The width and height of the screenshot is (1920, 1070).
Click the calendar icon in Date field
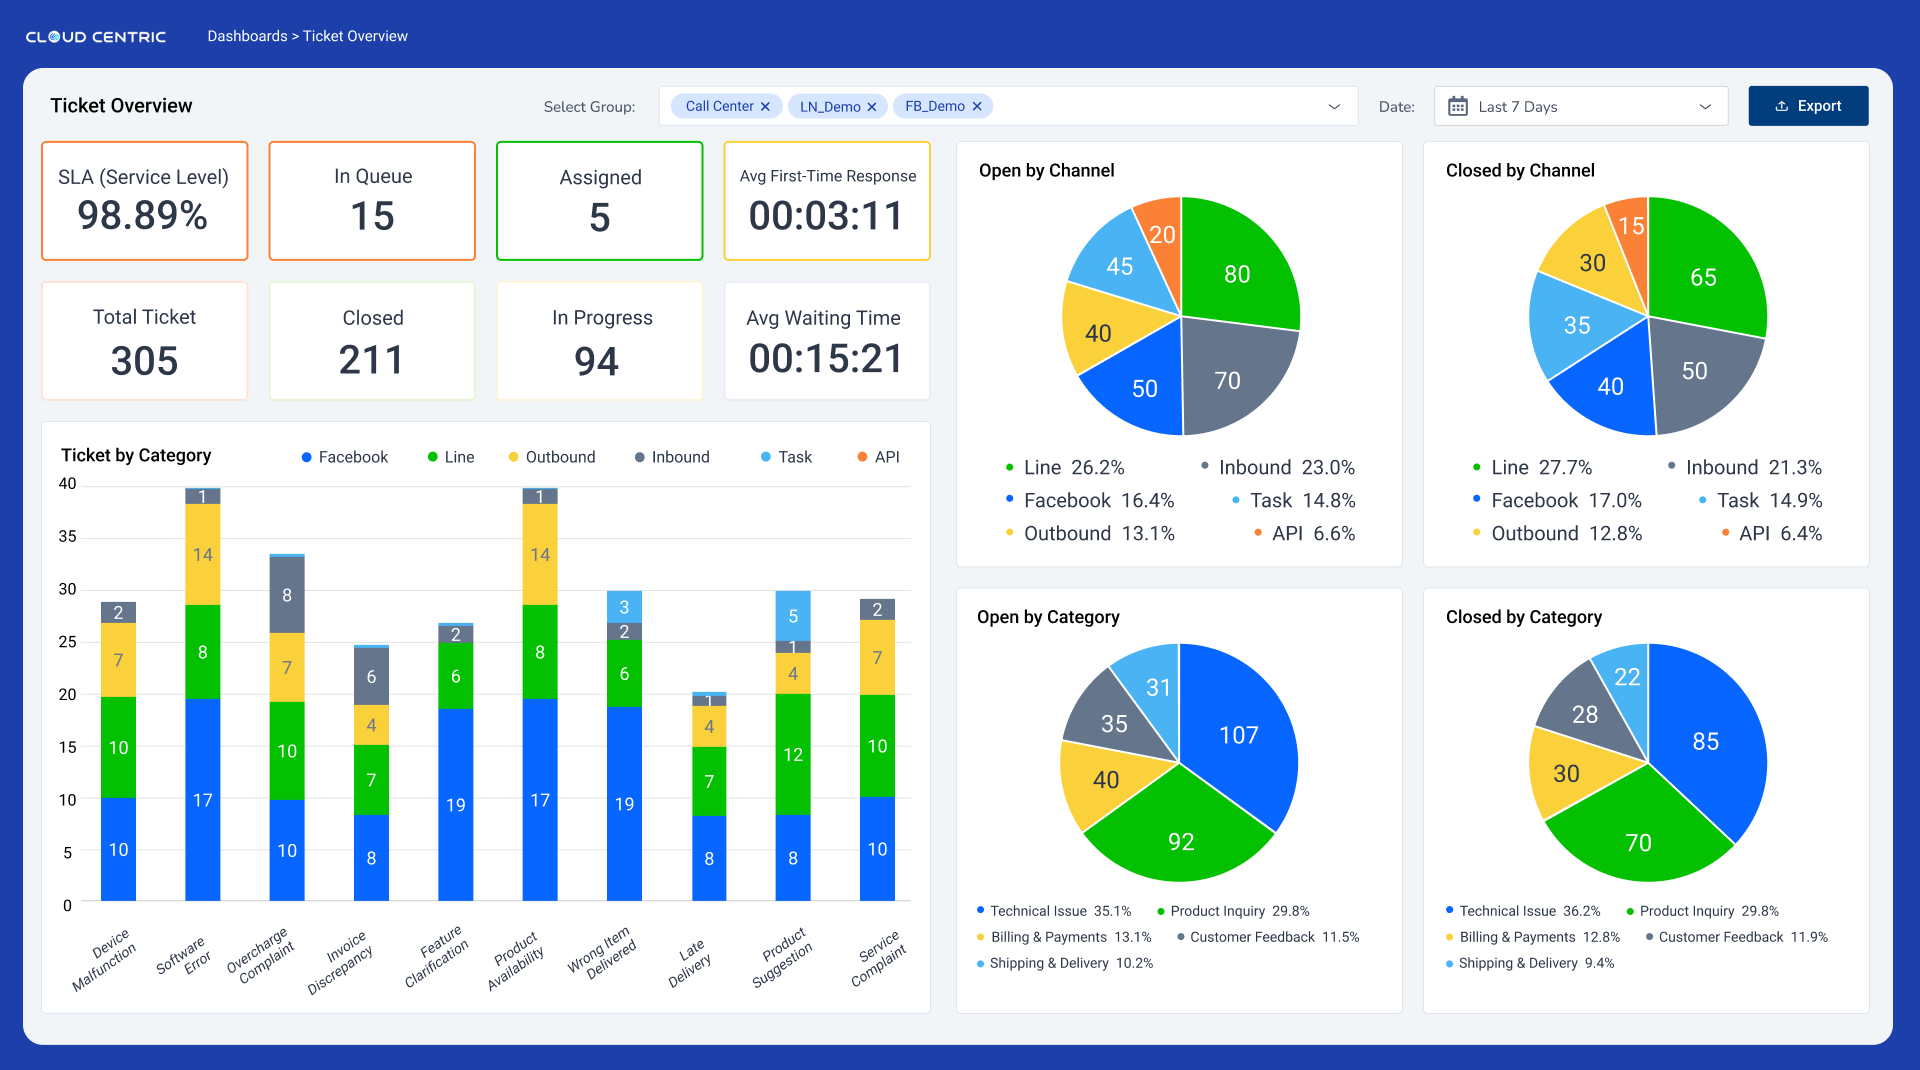(x=1458, y=106)
